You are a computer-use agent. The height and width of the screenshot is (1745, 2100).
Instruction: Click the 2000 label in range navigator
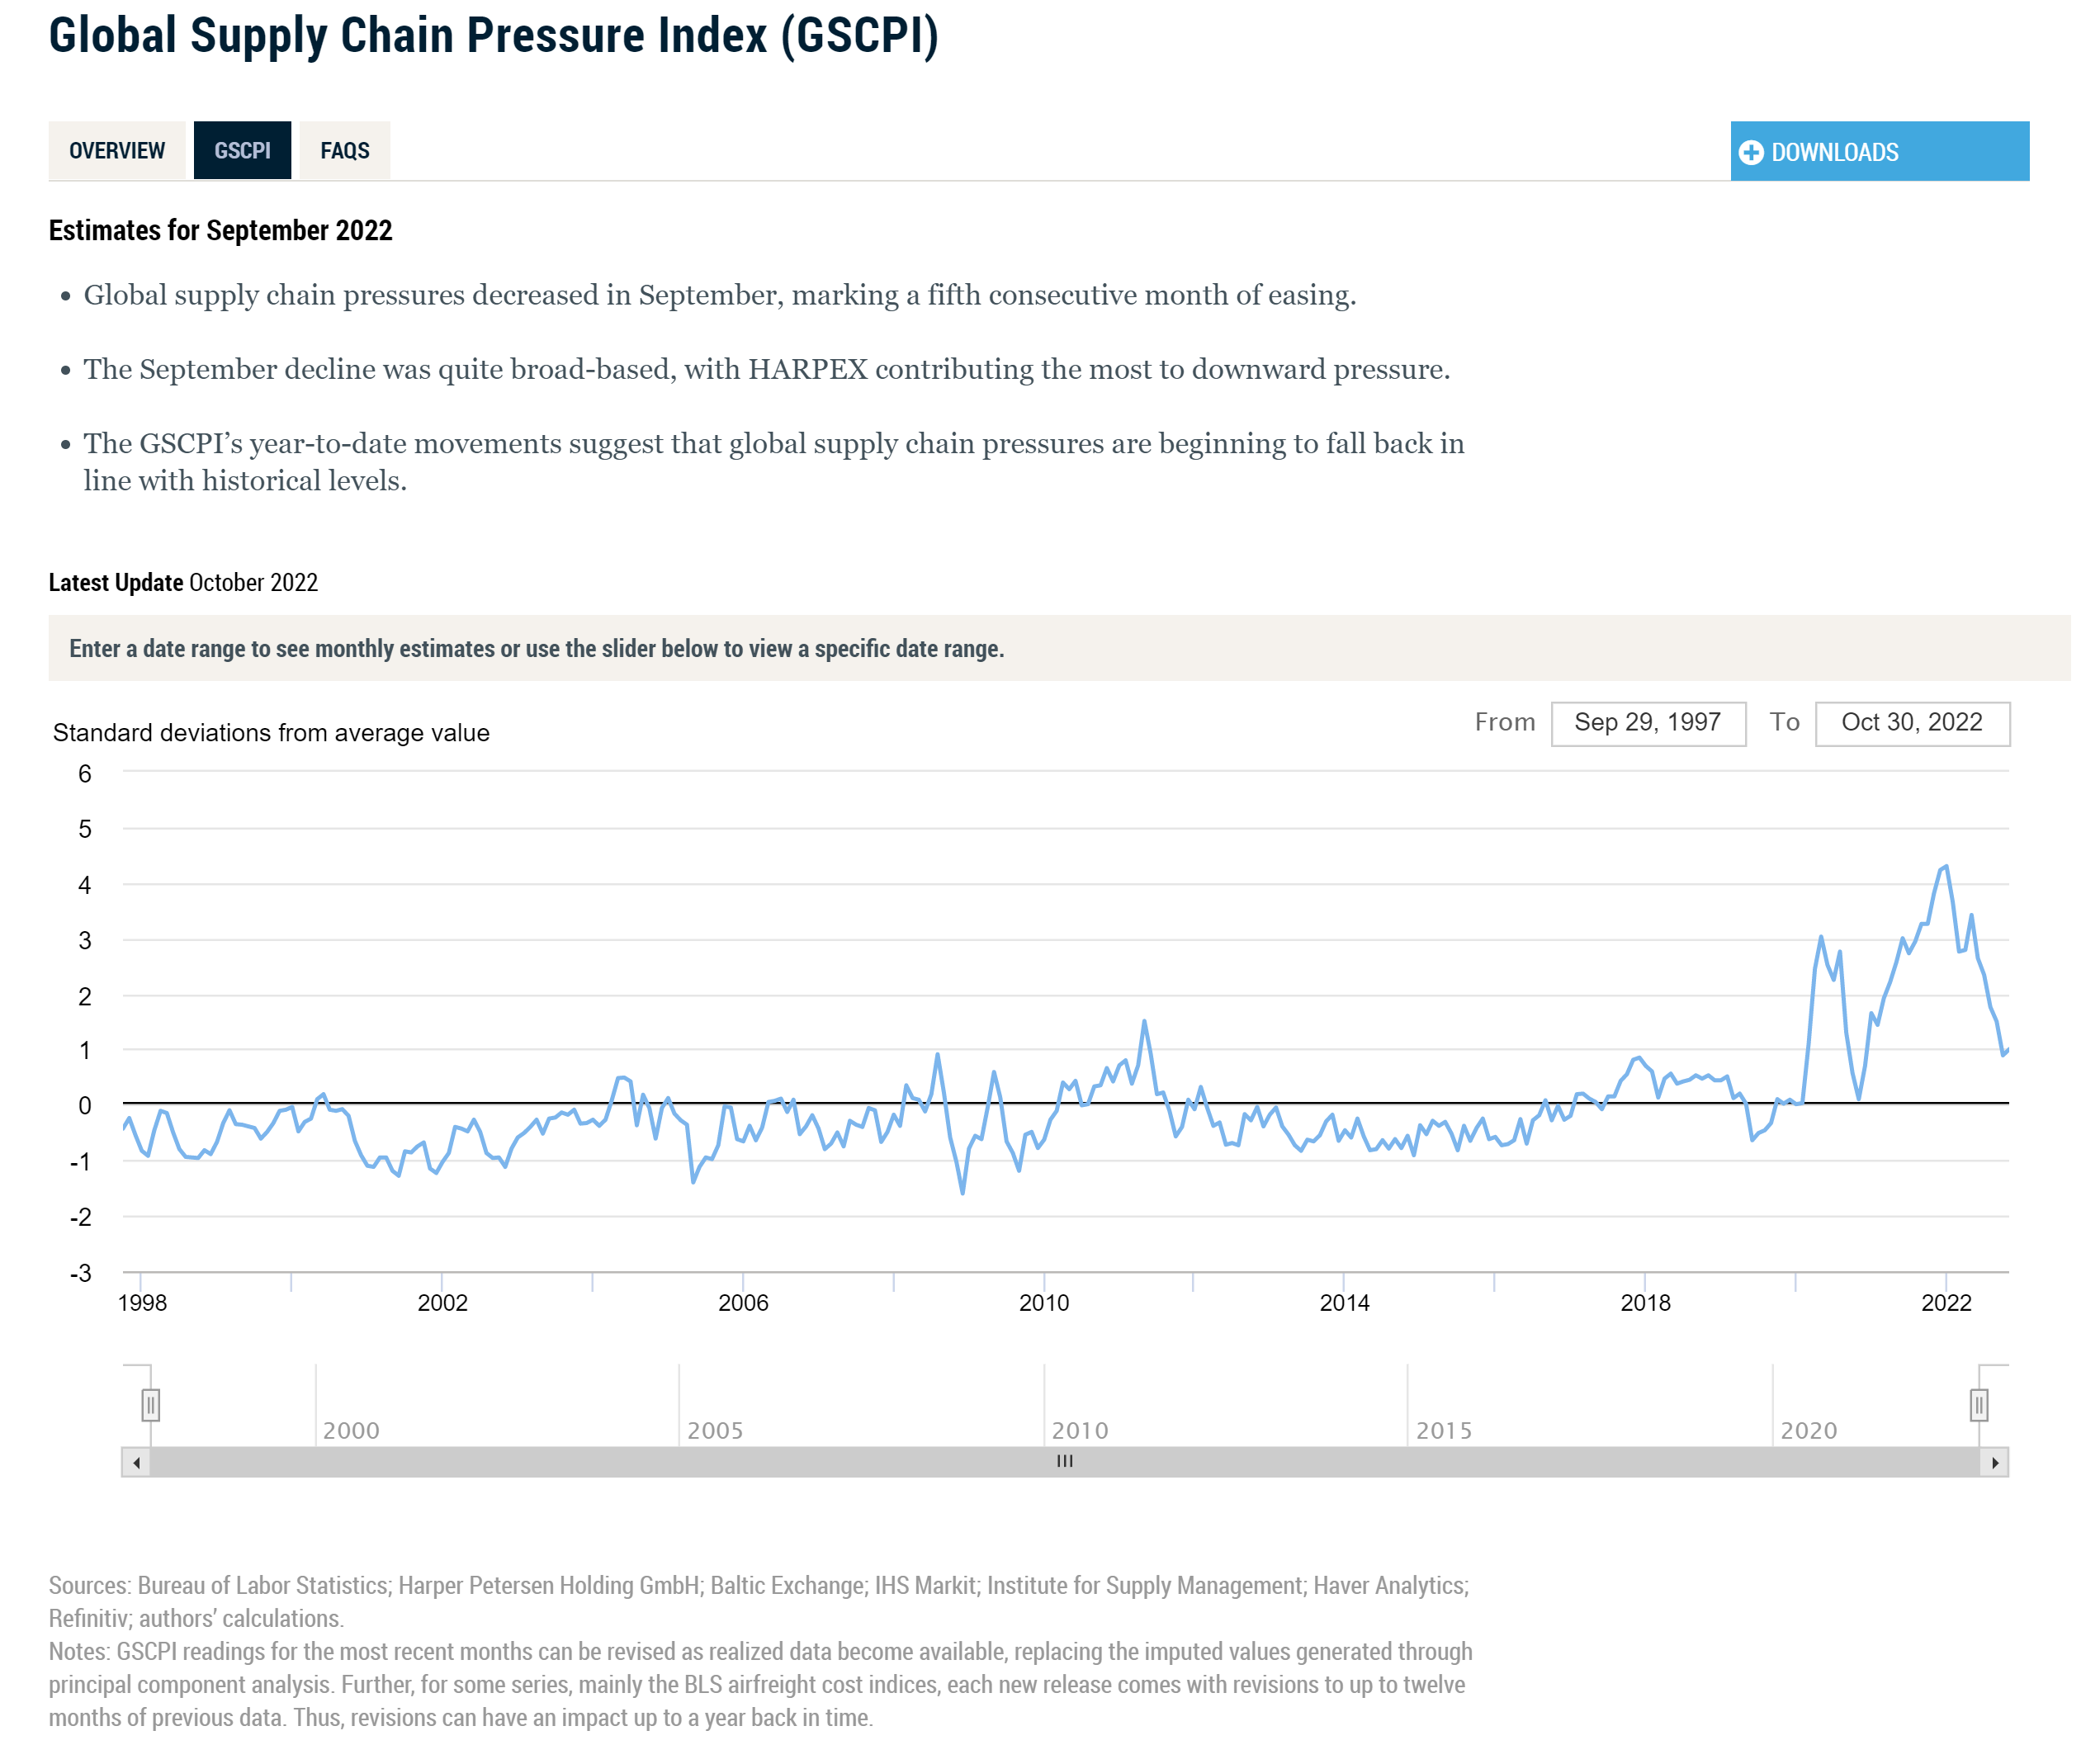pyautogui.click(x=351, y=1430)
